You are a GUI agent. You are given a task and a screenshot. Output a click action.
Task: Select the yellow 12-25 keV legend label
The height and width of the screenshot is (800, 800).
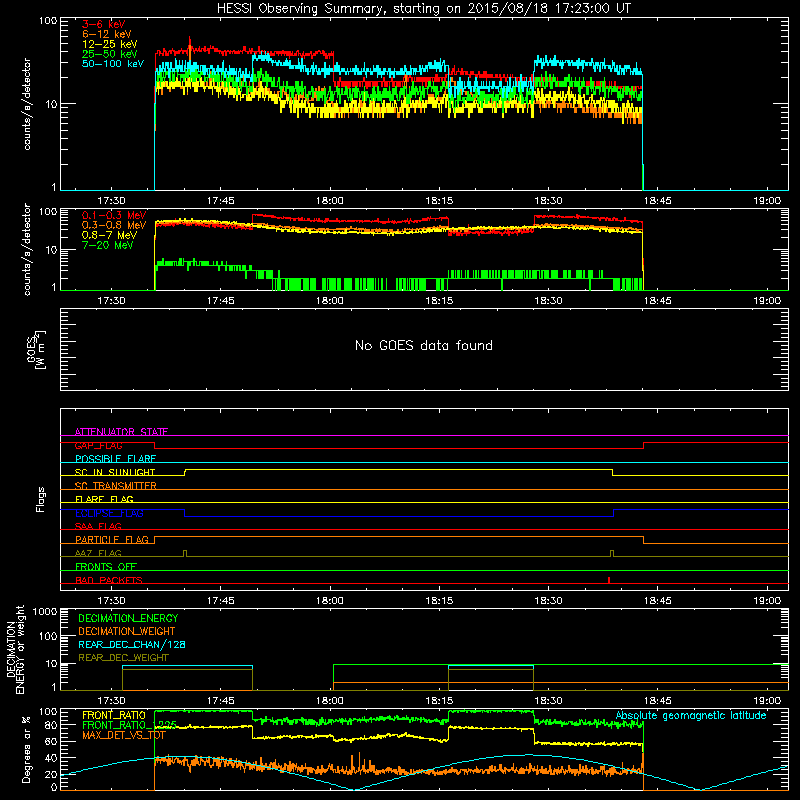pos(110,44)
